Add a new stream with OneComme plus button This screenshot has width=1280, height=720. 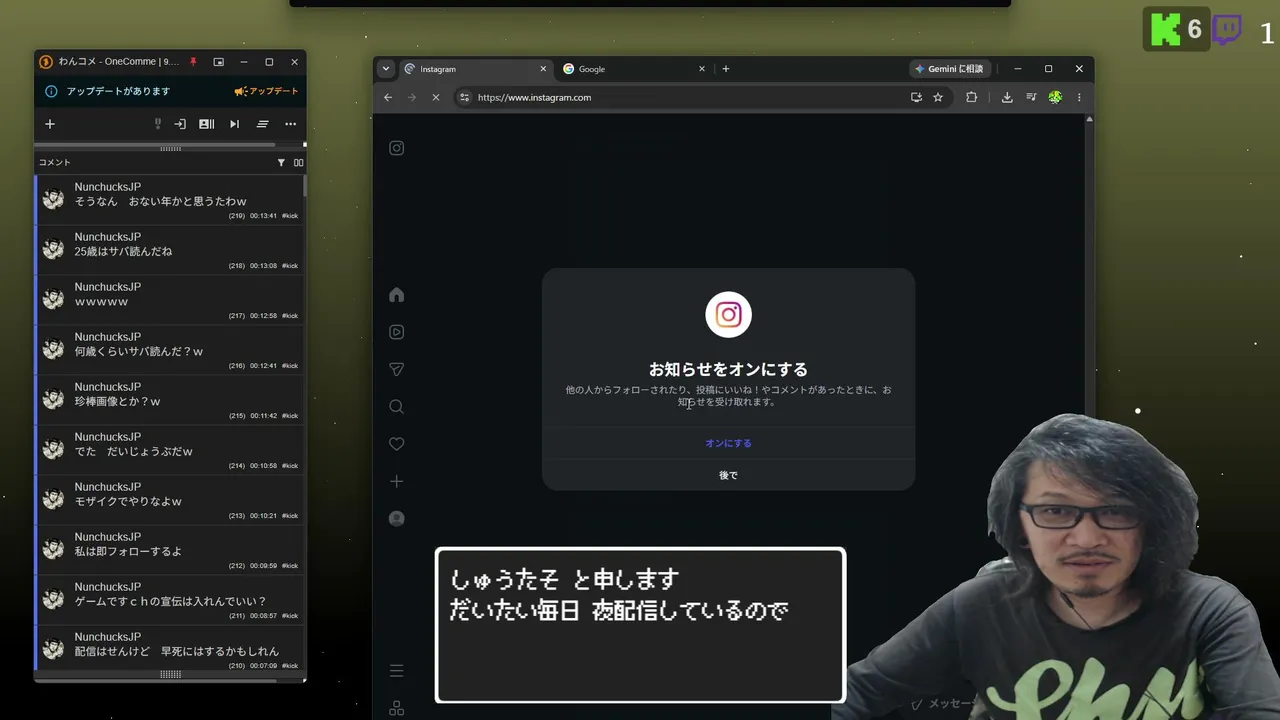[x=50, y=124]
